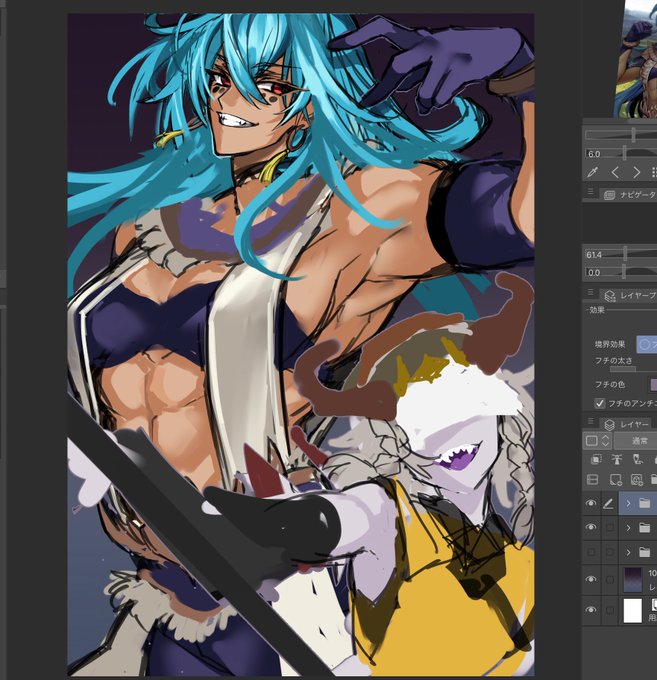Click the palette color square in layer panel
657x680 pixels.
(x=592, y=441)
